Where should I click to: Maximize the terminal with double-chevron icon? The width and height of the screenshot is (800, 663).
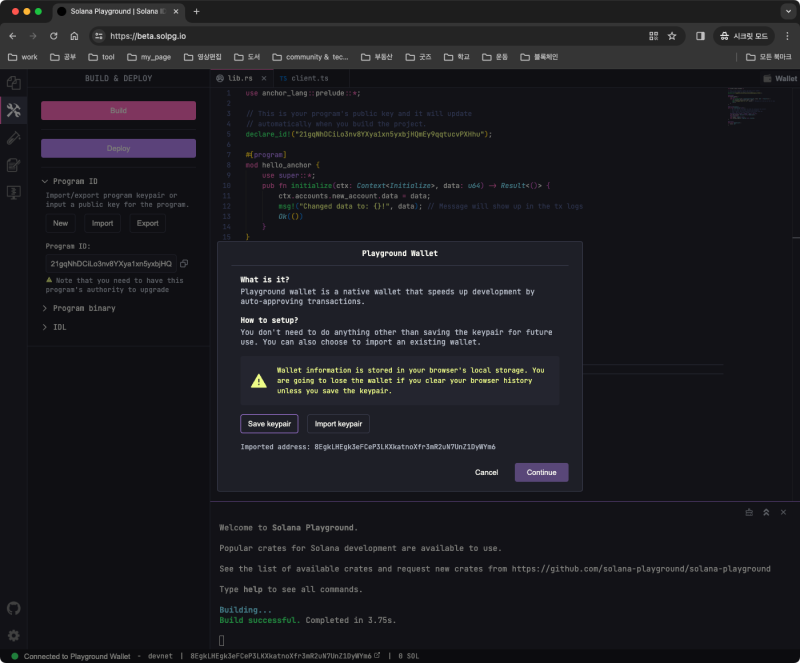click(x=766, y=512)
